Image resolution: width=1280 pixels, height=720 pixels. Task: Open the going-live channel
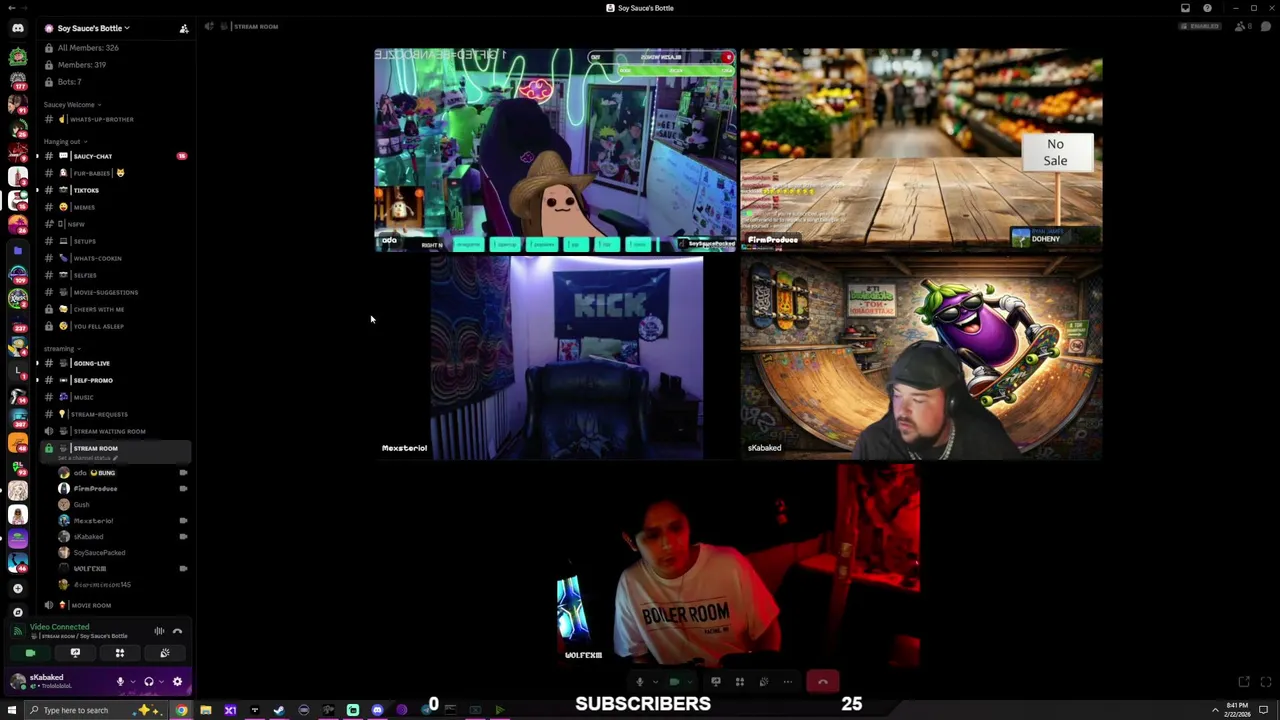tap(115, 363)
